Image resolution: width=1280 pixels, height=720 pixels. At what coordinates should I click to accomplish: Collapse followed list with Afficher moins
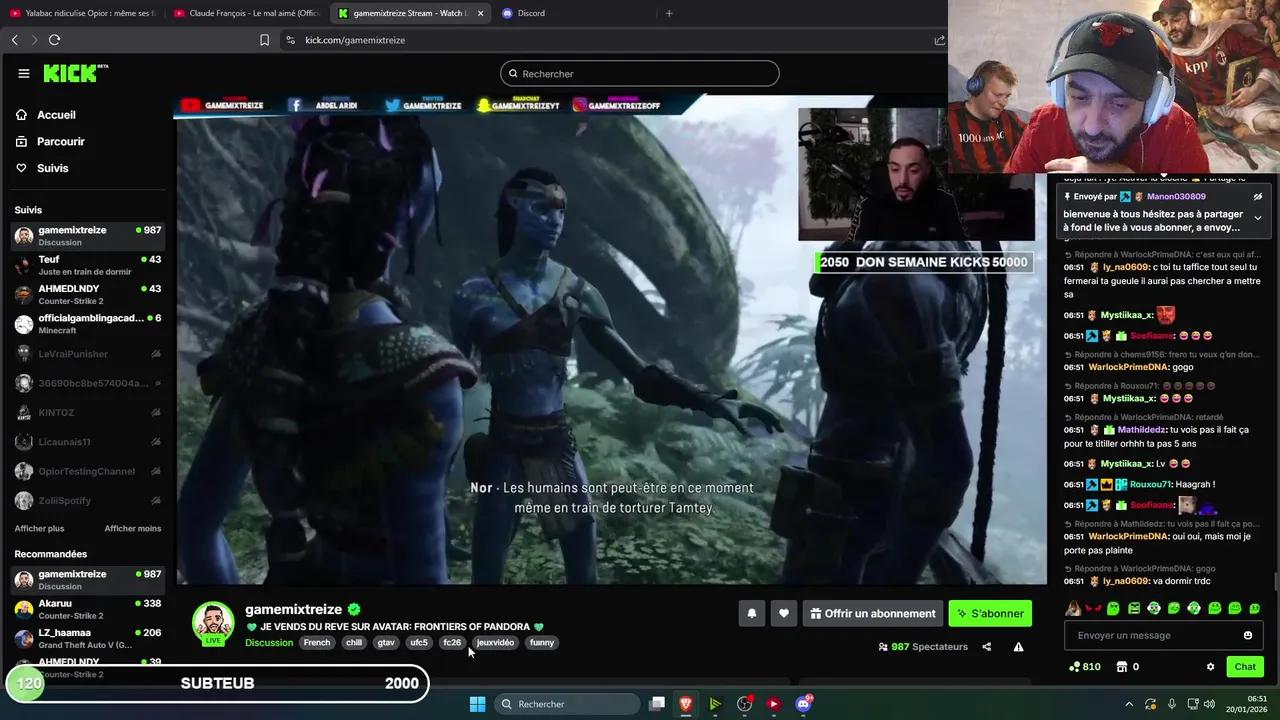tap(132, 528)
